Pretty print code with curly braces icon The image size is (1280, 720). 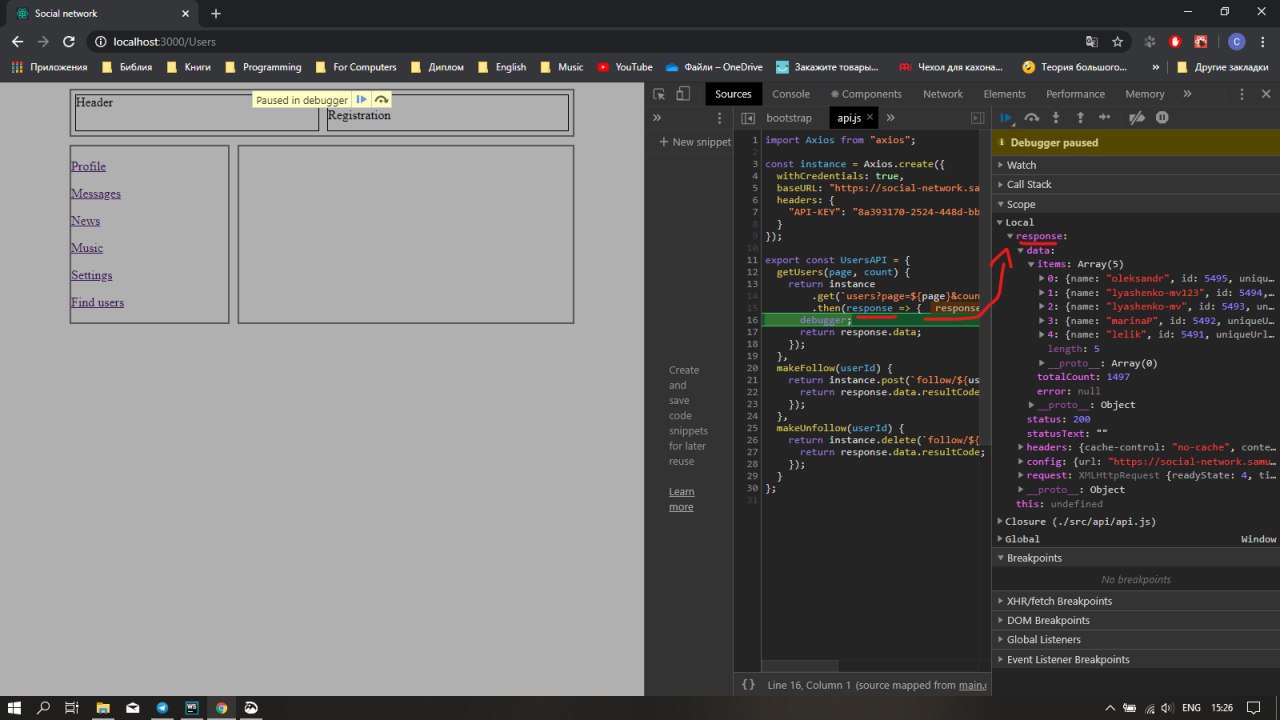point(748,685)
